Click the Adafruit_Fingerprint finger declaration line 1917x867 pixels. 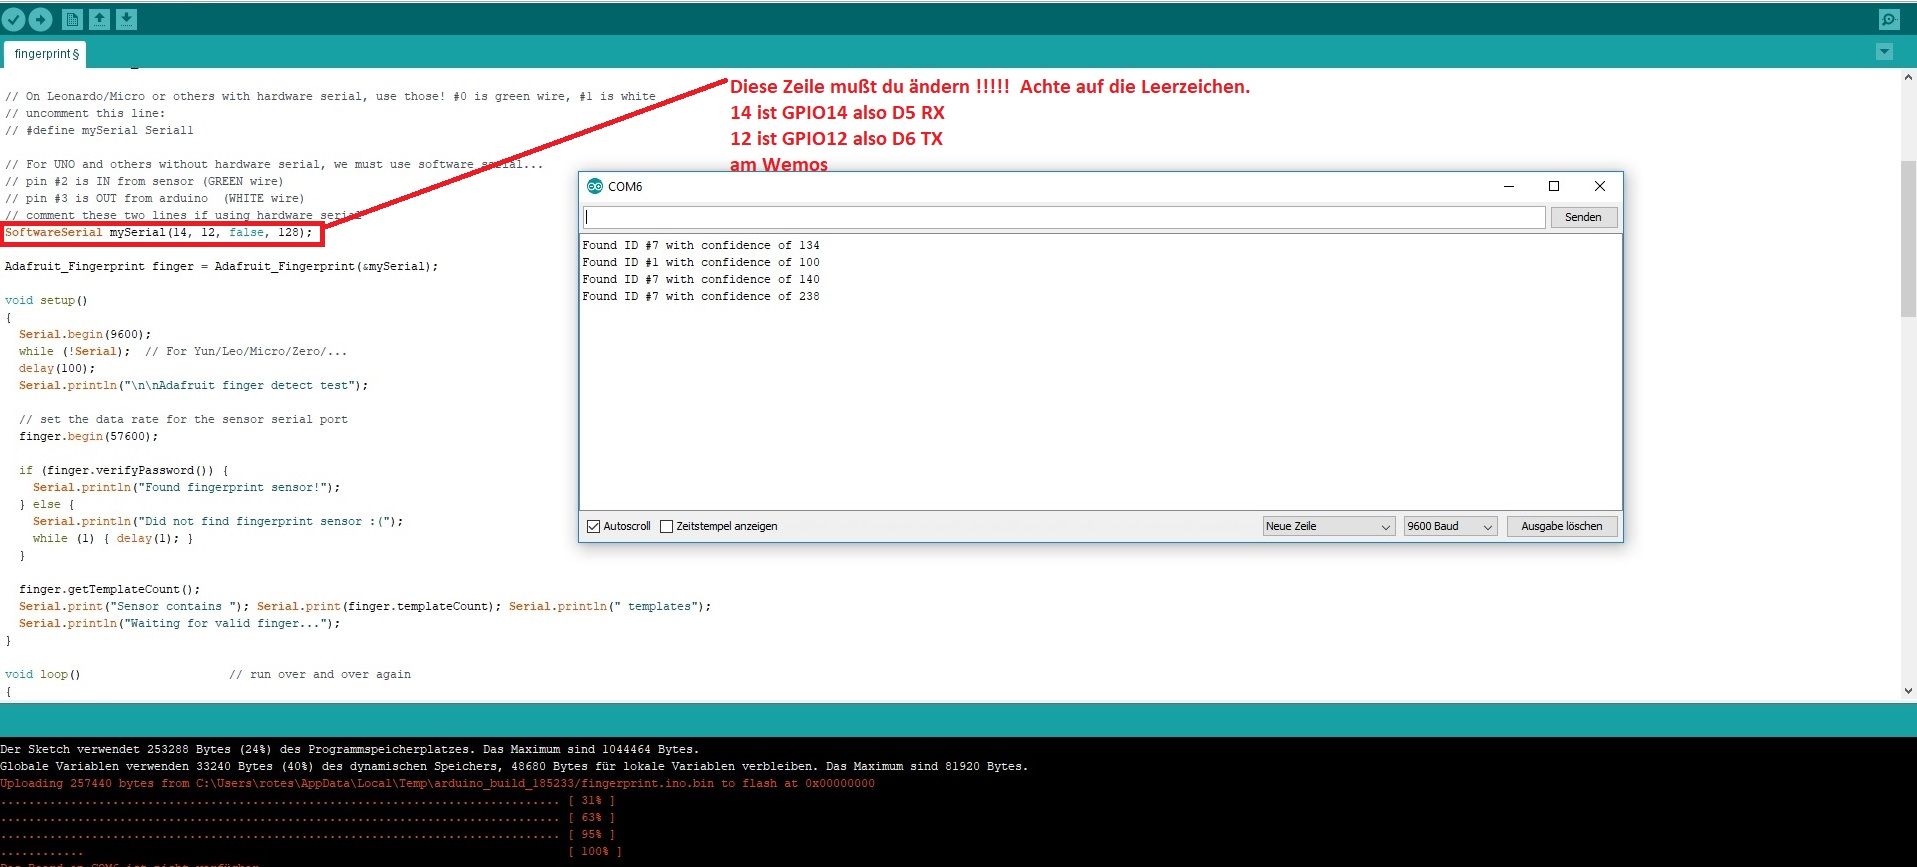pyautogui.click(x=221, y=266)
